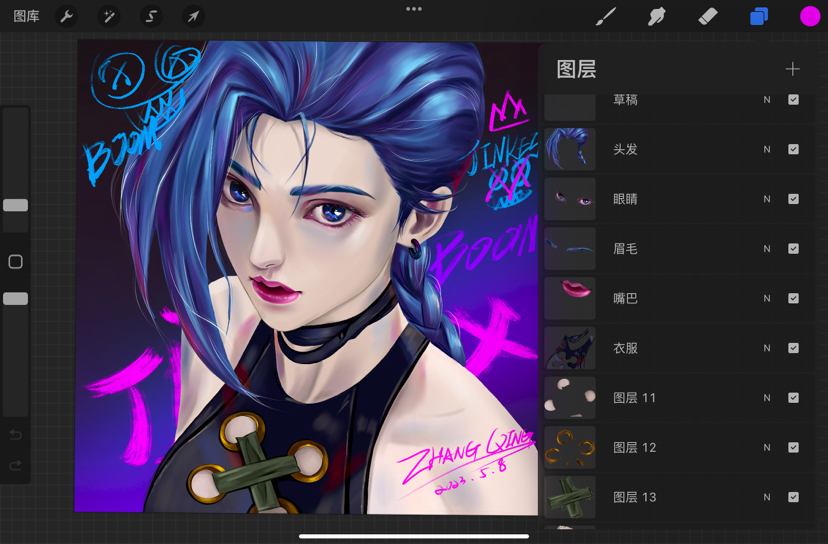The height and width of the screenshot is (544, 828).
Task: Tap the square modify button in sidebar
Action: [x=15, y=261]
